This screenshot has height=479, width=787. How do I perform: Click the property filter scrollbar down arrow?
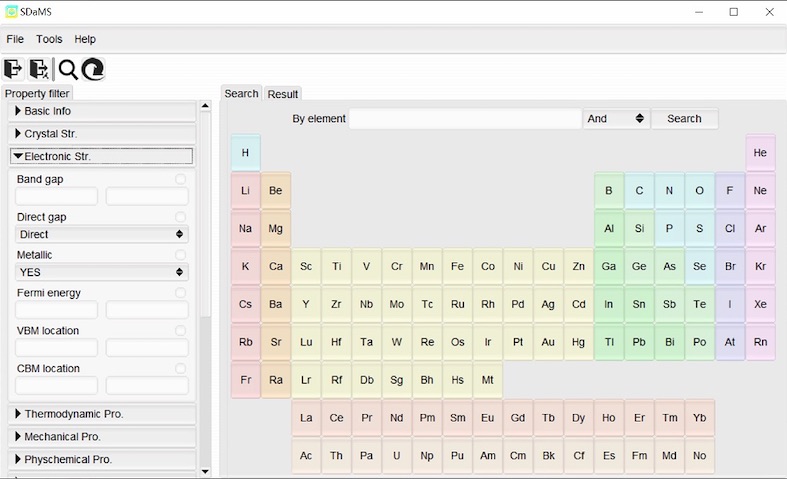[x=205, y=471]
